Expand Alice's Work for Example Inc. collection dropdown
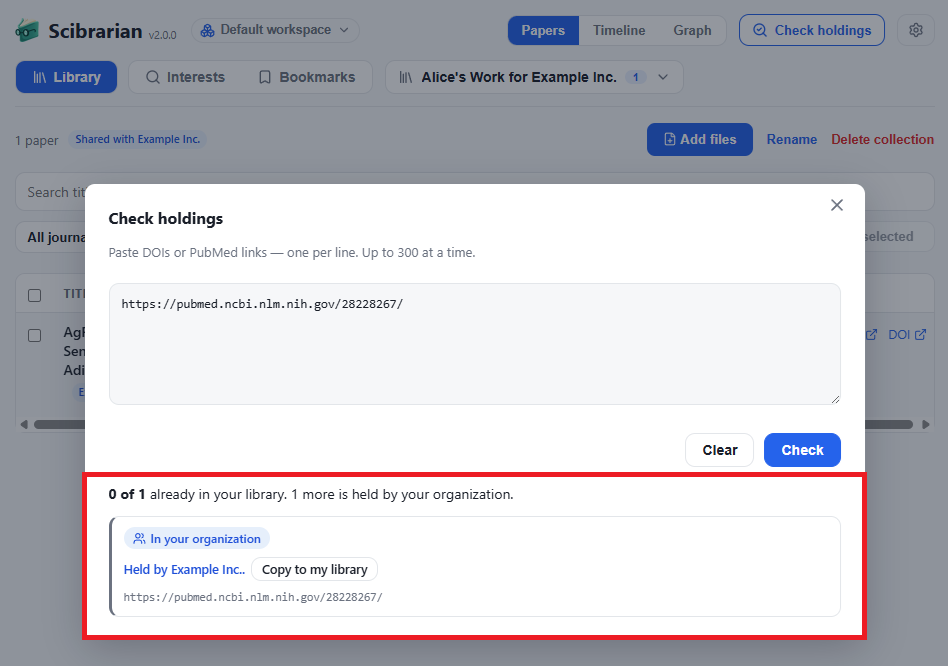Viewport: 948px width, 666px height. coord(534,77)
